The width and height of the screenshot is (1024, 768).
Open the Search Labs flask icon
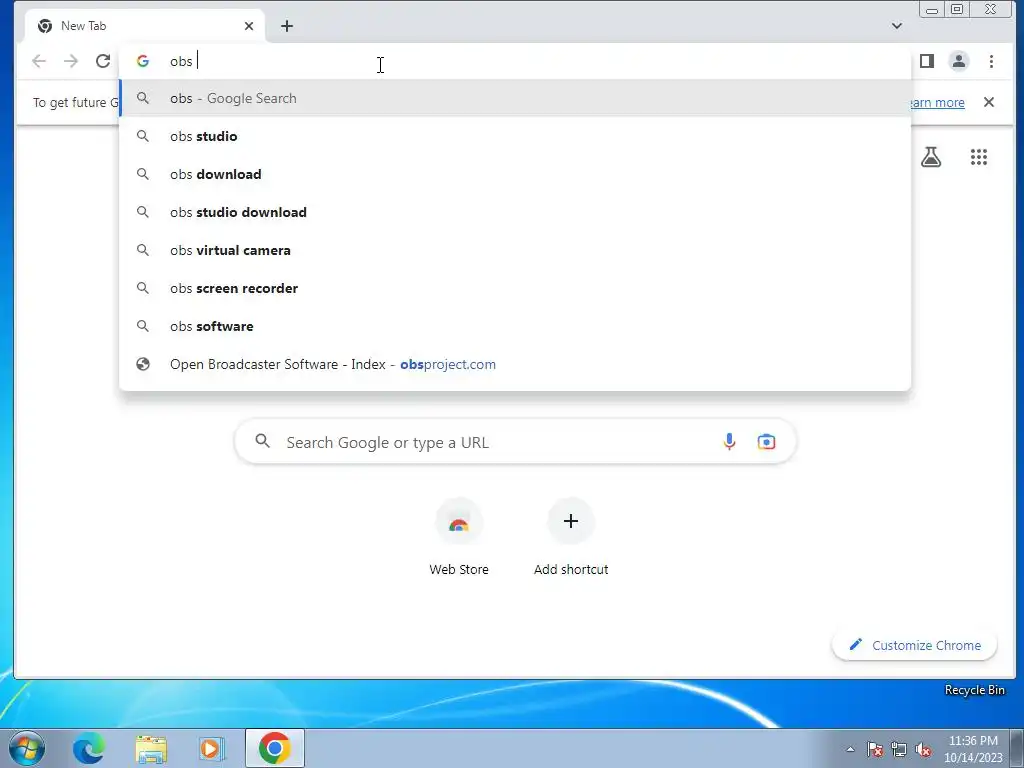click(931, 157)
